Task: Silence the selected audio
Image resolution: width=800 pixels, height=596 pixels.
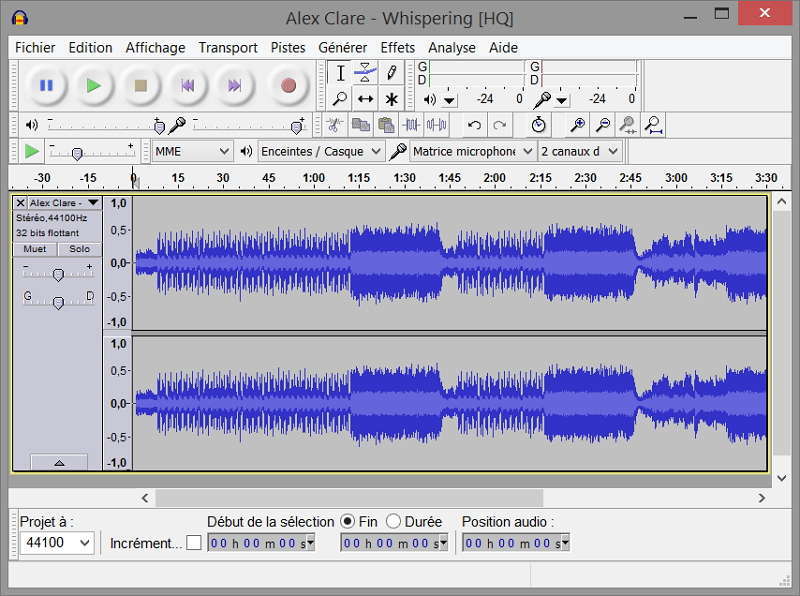Action: pyautogui.click(x=437, y=125)
